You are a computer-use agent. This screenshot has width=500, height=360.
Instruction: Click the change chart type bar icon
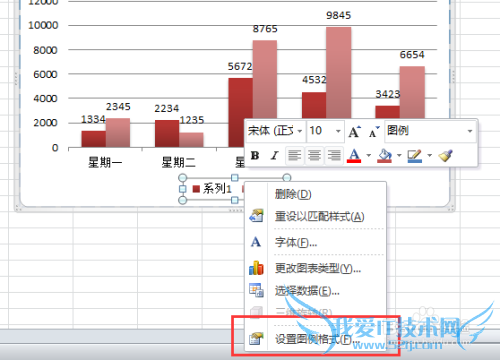click(x=256, y=268)
